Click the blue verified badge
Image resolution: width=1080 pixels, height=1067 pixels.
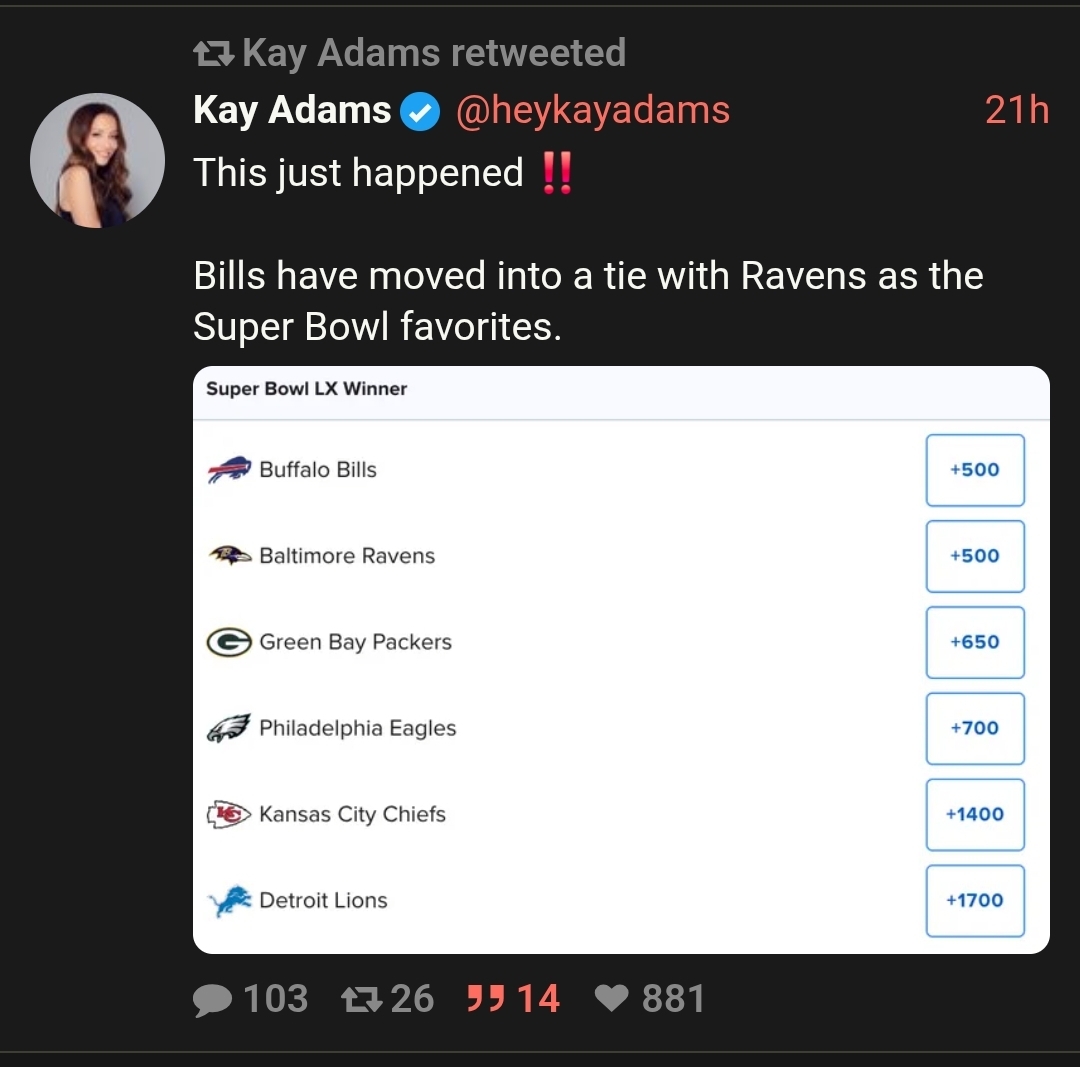pyautogui.click(x=420, y=111)
